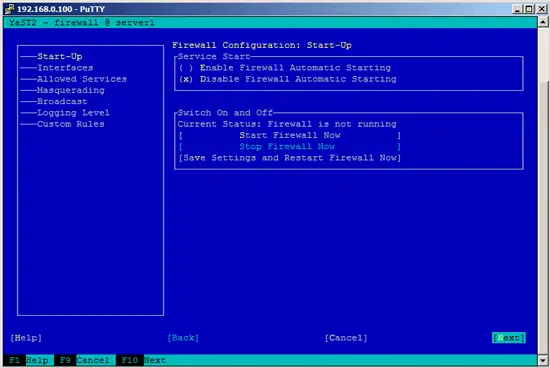Select Broadcast in the left panel

pyautogui.click(x=62, y=101)
